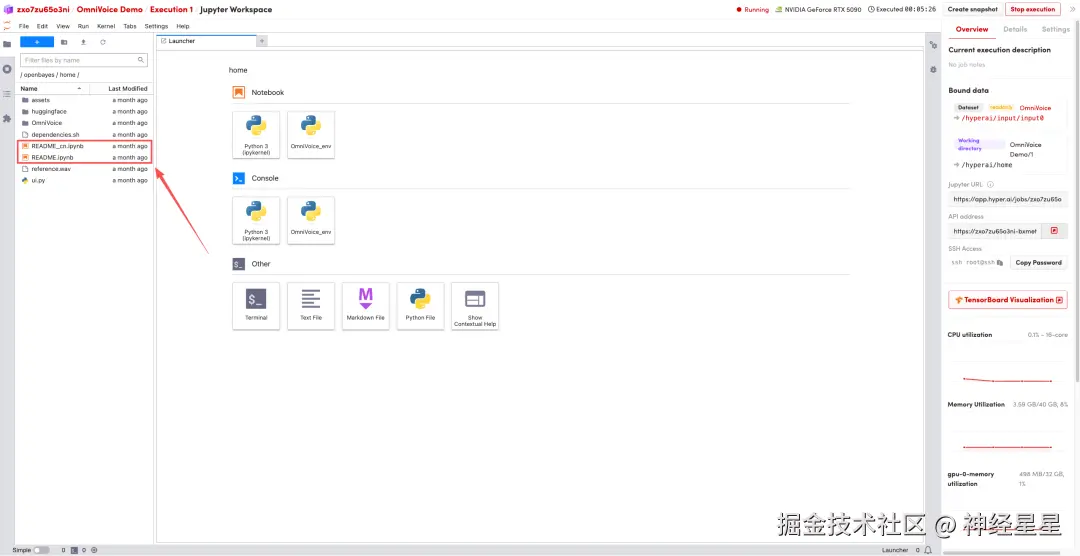The height and width of the screenshot is (556, 1080).
Task: Open the View menu
Action: [x=63, y=26]
